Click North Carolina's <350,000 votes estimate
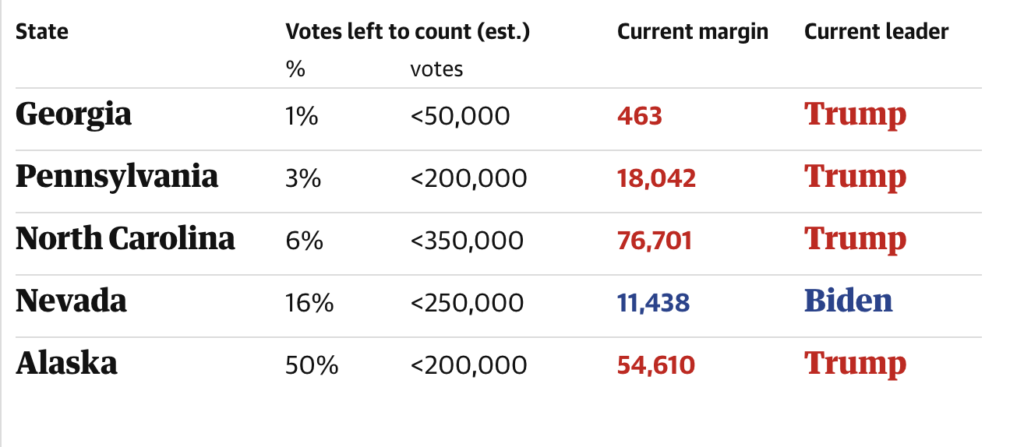The image size is (1024, 447). coord(467,240)
